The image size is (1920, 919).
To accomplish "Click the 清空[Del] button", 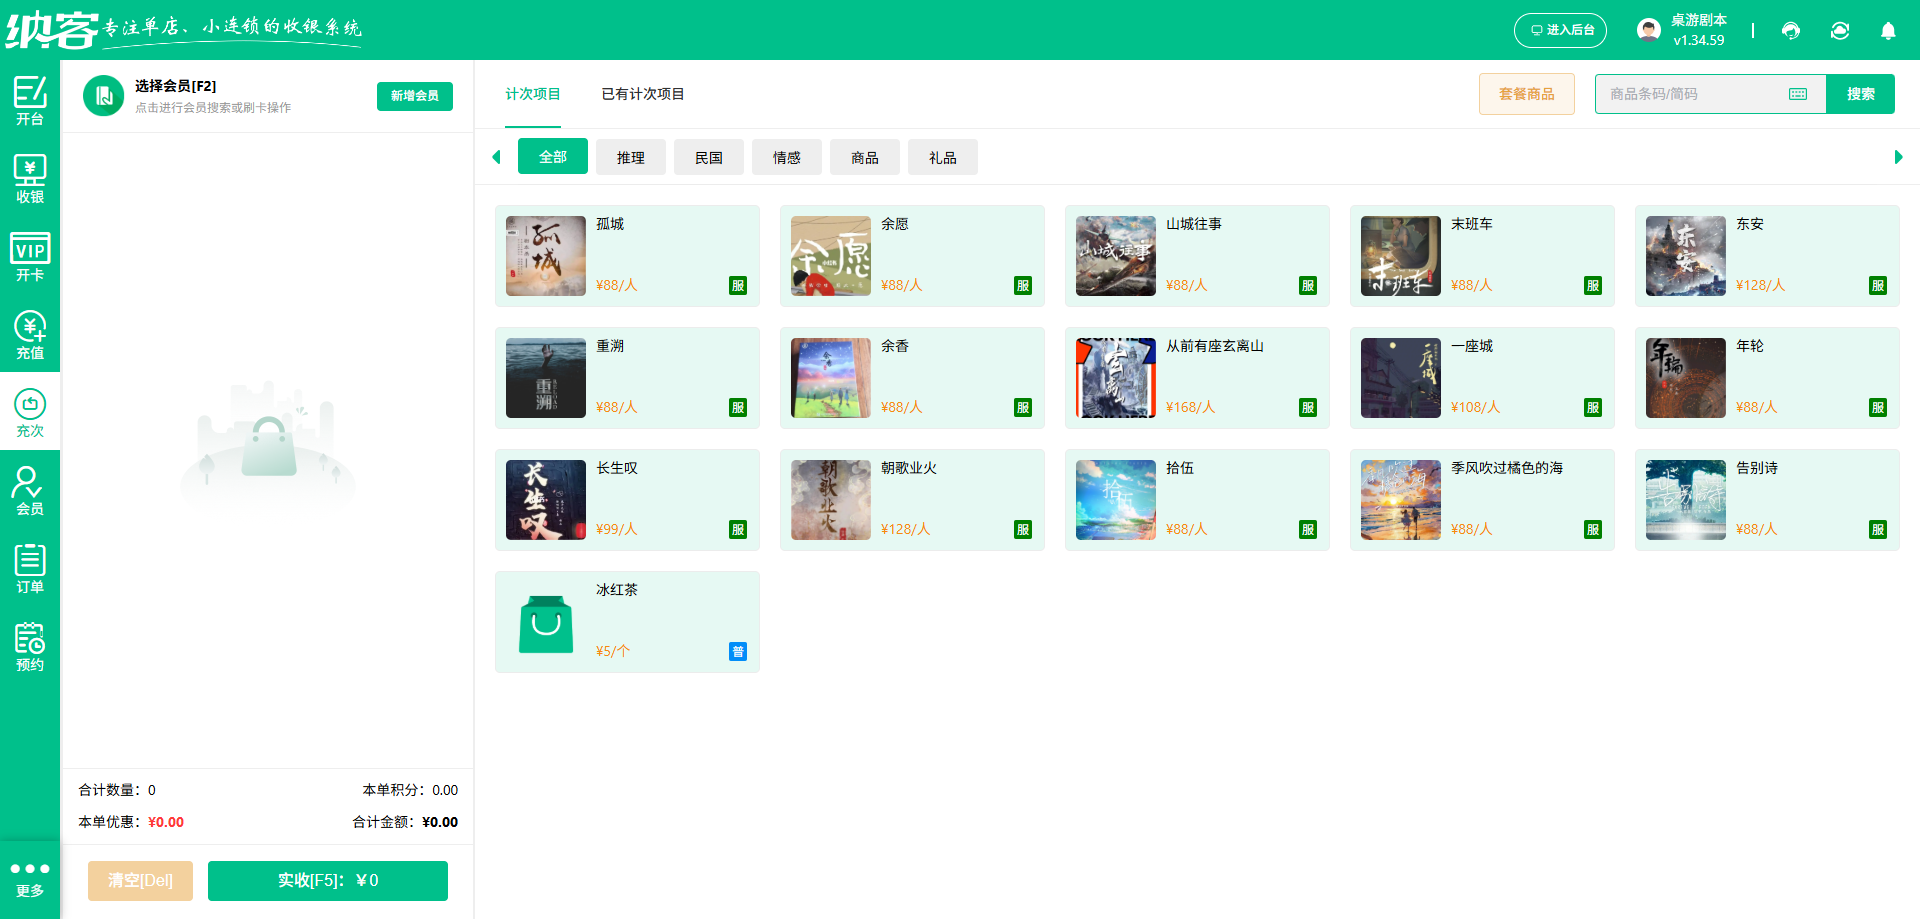I will [140, 881].
